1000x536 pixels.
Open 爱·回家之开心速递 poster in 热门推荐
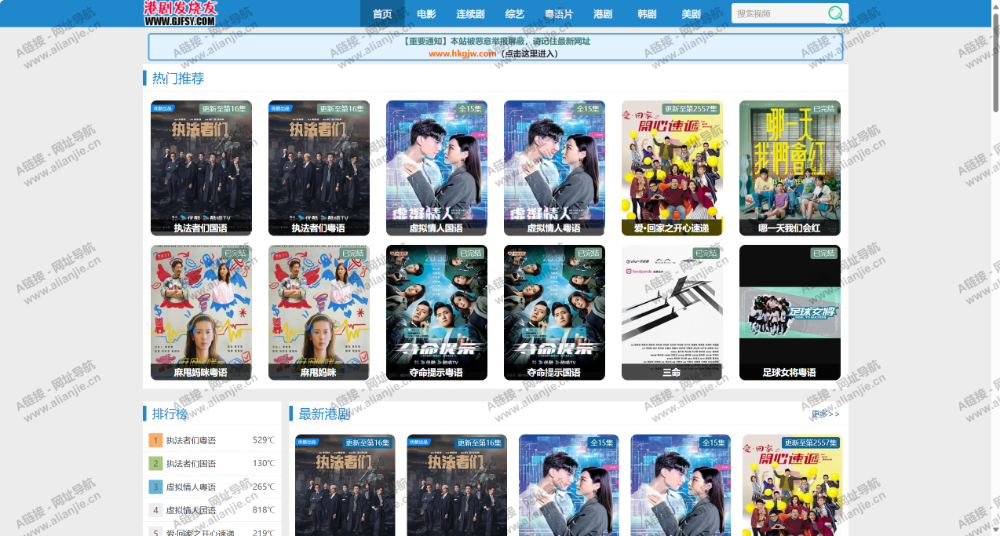pyautogui.click(x=672, y=168)
